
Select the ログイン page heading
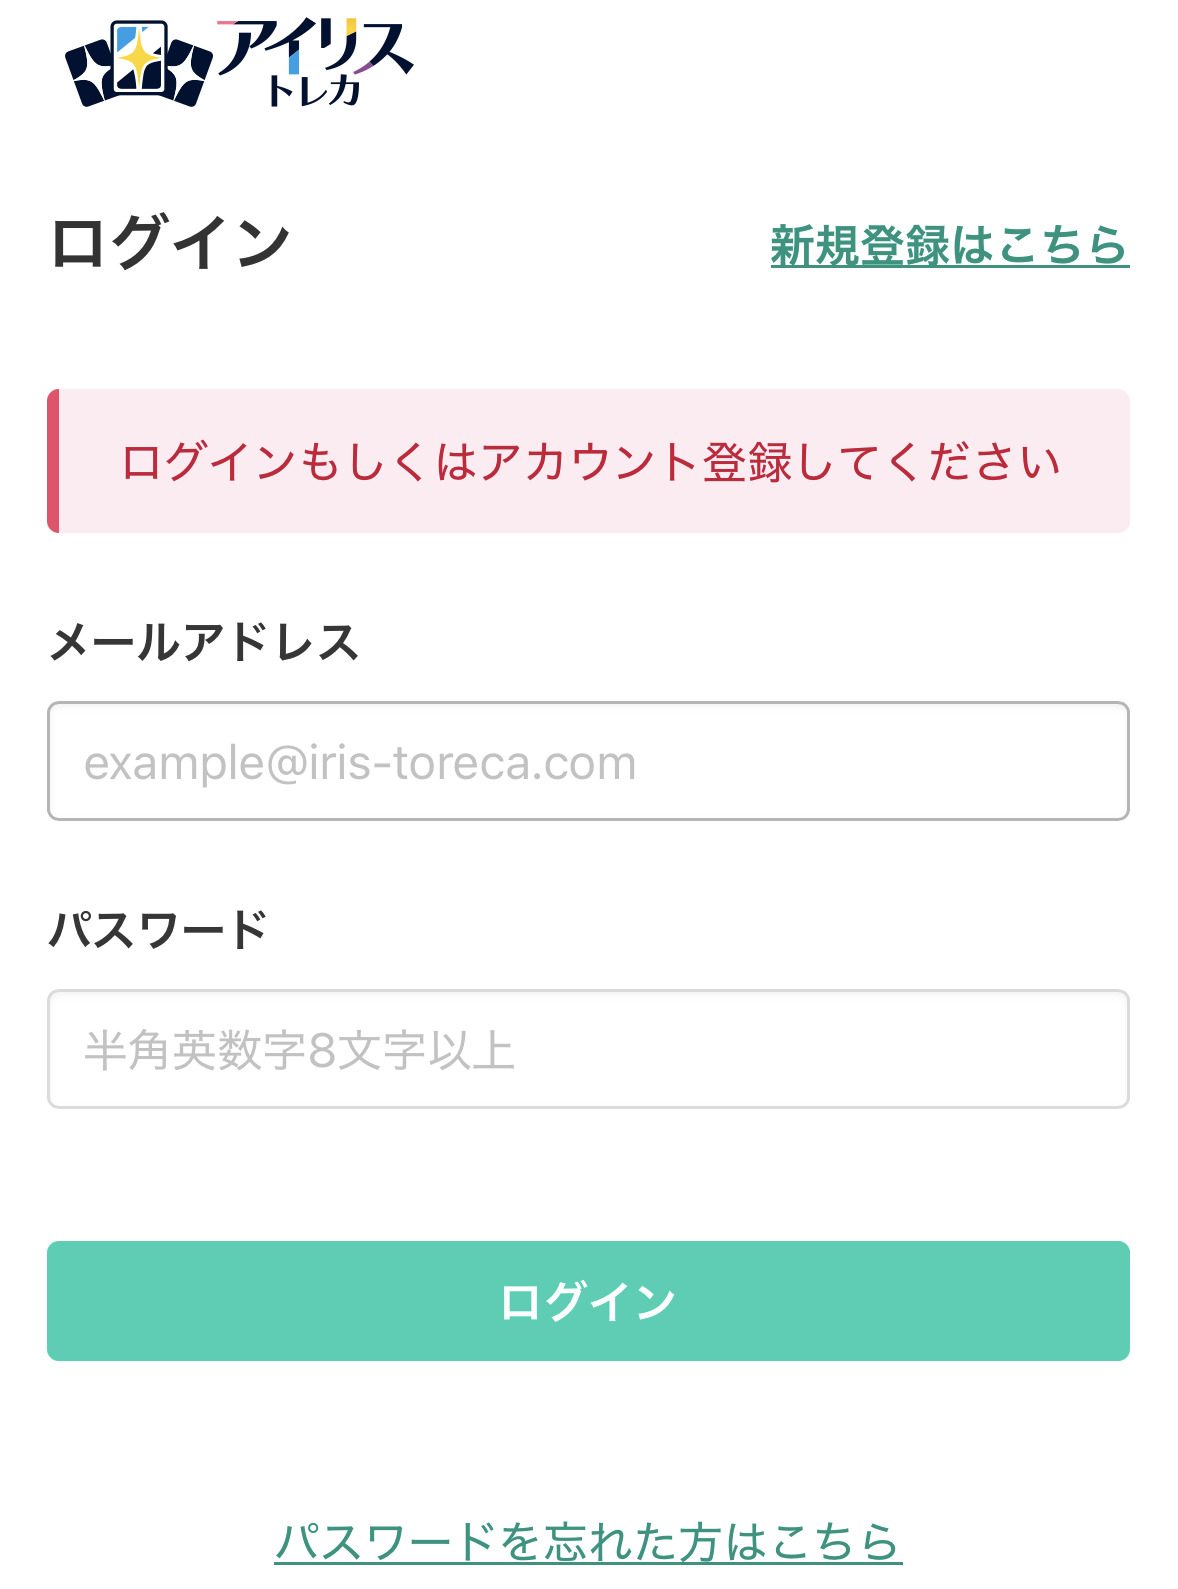click(170, 243)
